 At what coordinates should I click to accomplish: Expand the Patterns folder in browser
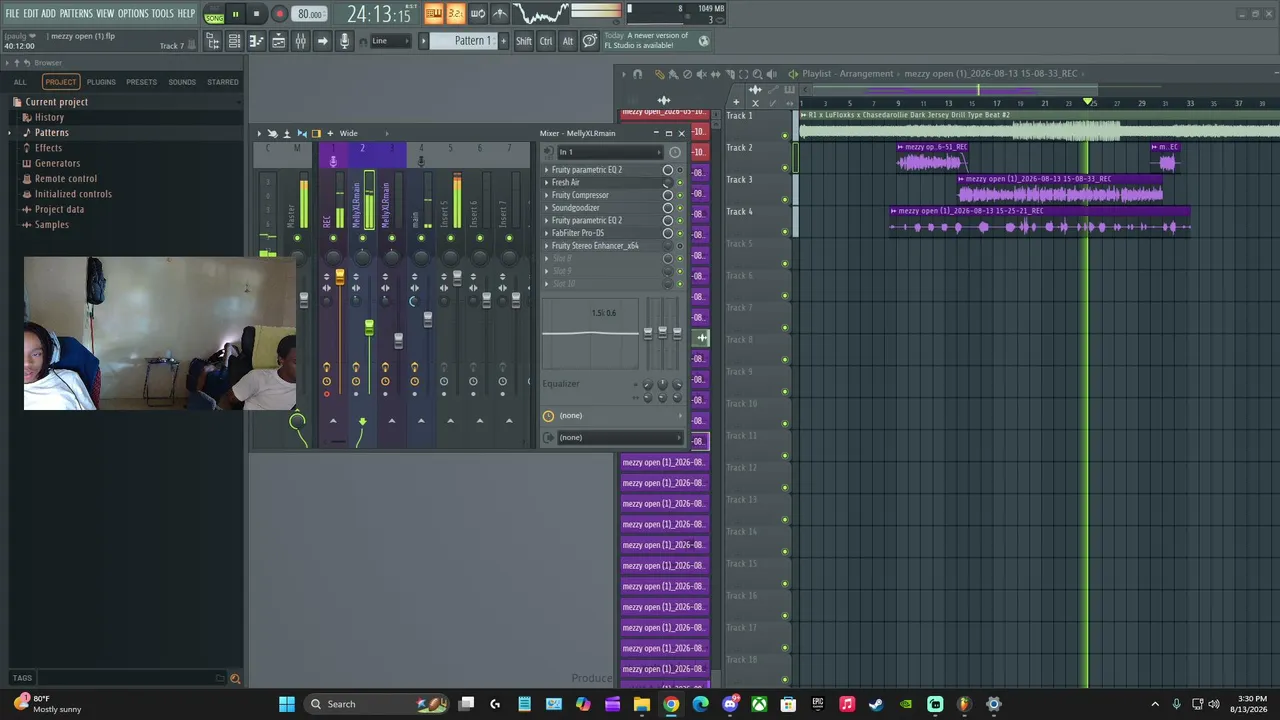tap(52, 133)
